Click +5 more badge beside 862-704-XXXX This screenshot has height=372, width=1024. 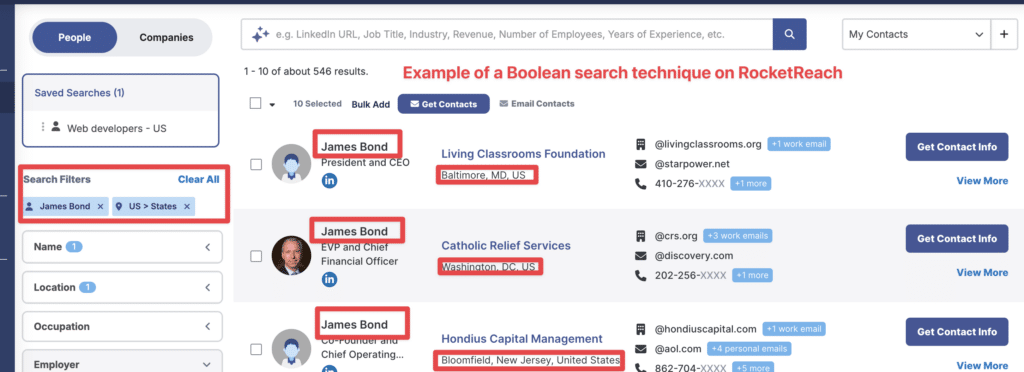(752, 367)
